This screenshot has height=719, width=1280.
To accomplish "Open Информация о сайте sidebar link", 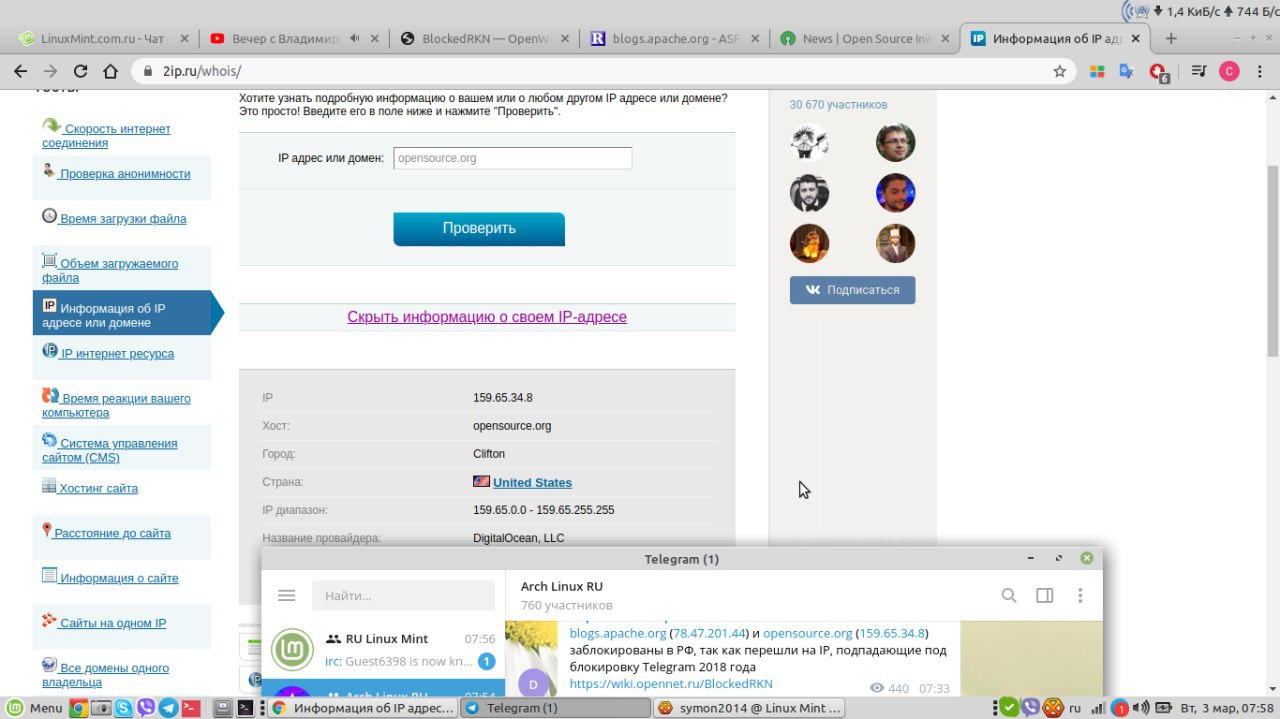I will [x=119, y=578].
